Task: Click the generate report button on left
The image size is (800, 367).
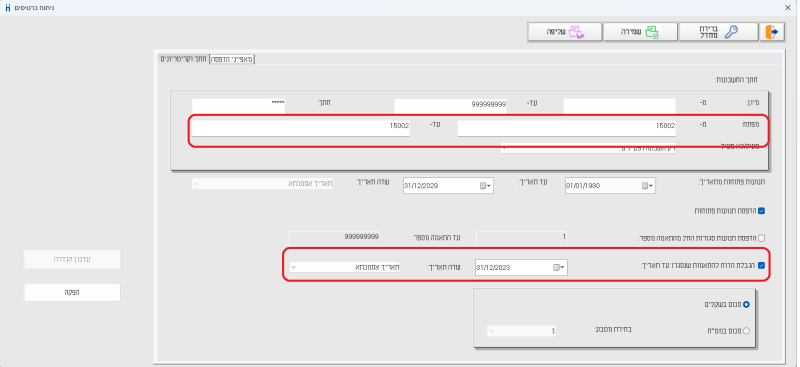Action: coord(72,292)
